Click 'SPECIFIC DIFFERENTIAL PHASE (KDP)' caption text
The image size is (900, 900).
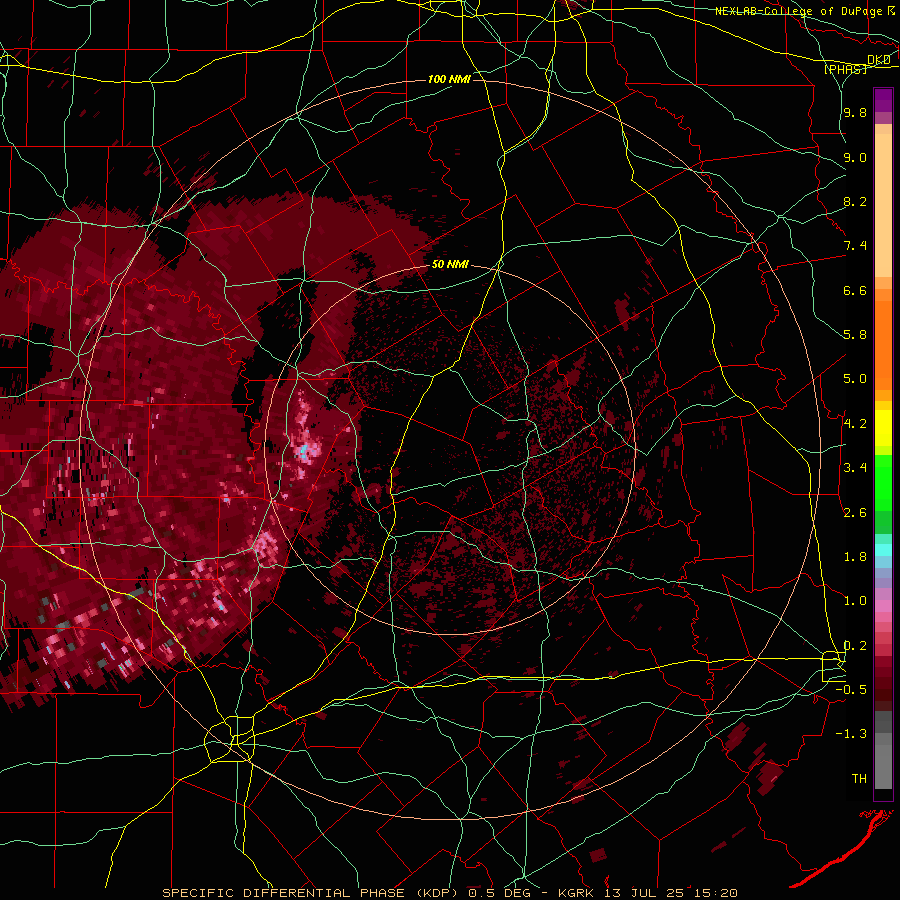tap(313, 893)
